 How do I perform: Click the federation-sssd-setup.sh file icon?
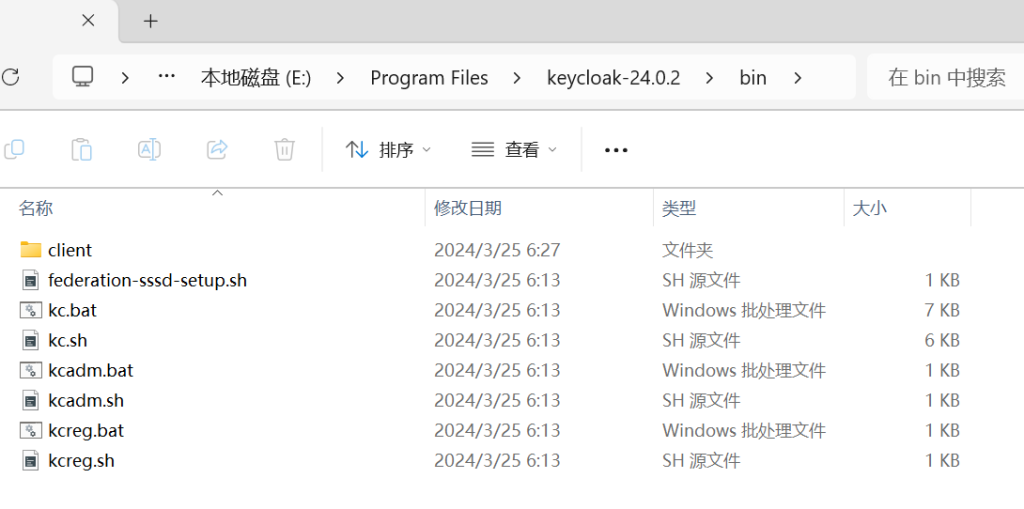point(31,280)
